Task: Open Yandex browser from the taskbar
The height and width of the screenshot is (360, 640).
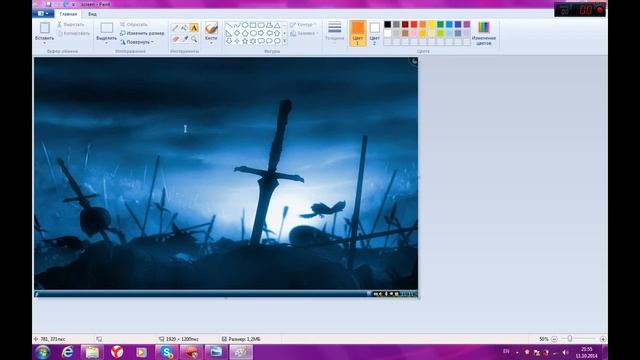Action: (117, 352)
